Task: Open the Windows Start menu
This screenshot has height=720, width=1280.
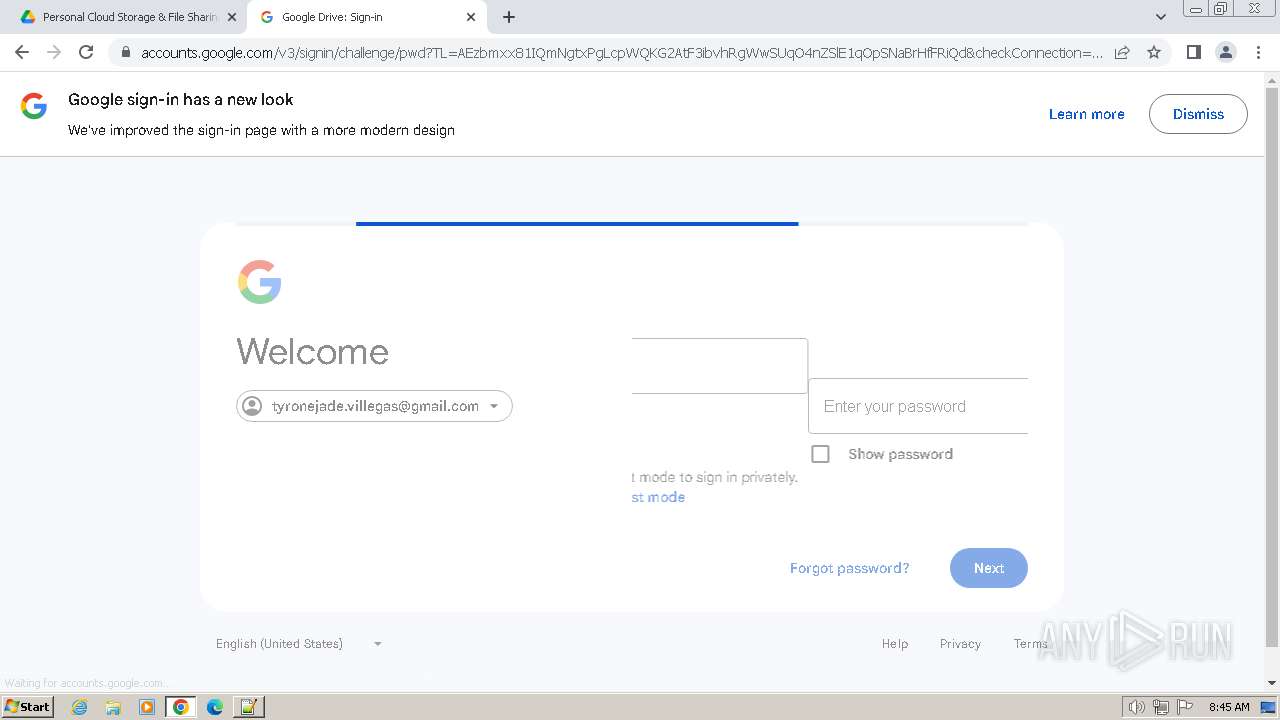Action: [28, 706]
